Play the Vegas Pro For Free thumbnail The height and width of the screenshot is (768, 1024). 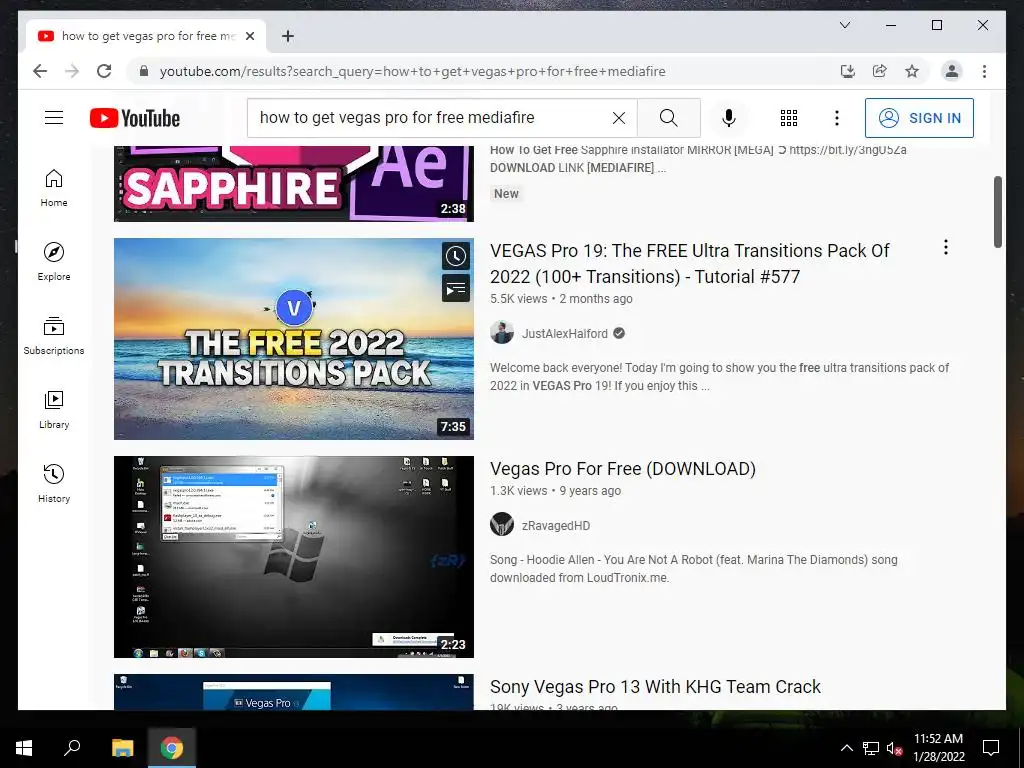click(x=294, y=557)
